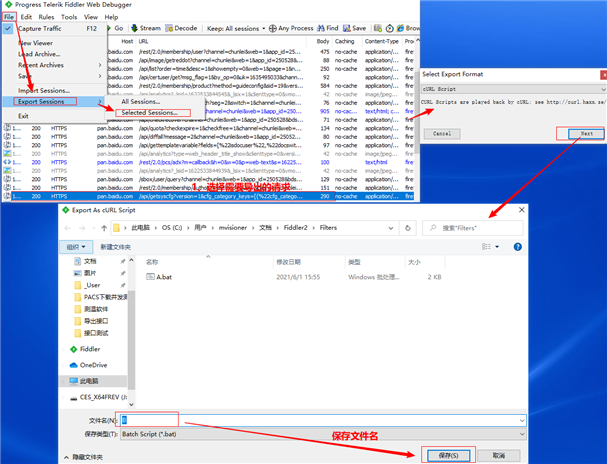607x464 pixels.
Task: Open the Edit menu
Action: pyautogui.click(x=26, y=17)
